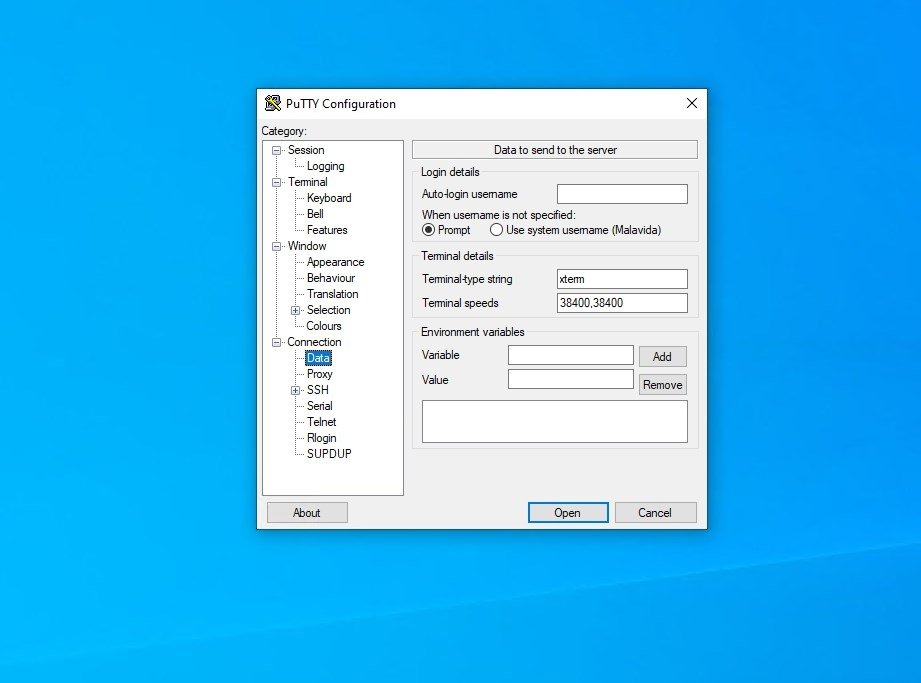Open the SSH category
This screenshot has width=921, height=683.
318,390
